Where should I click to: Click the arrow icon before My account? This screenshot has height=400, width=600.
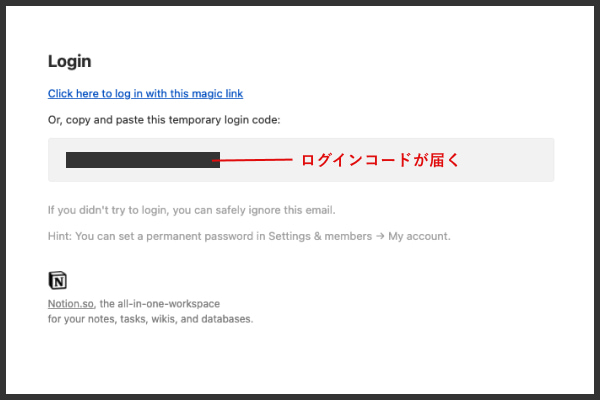[x=380, y=236]
